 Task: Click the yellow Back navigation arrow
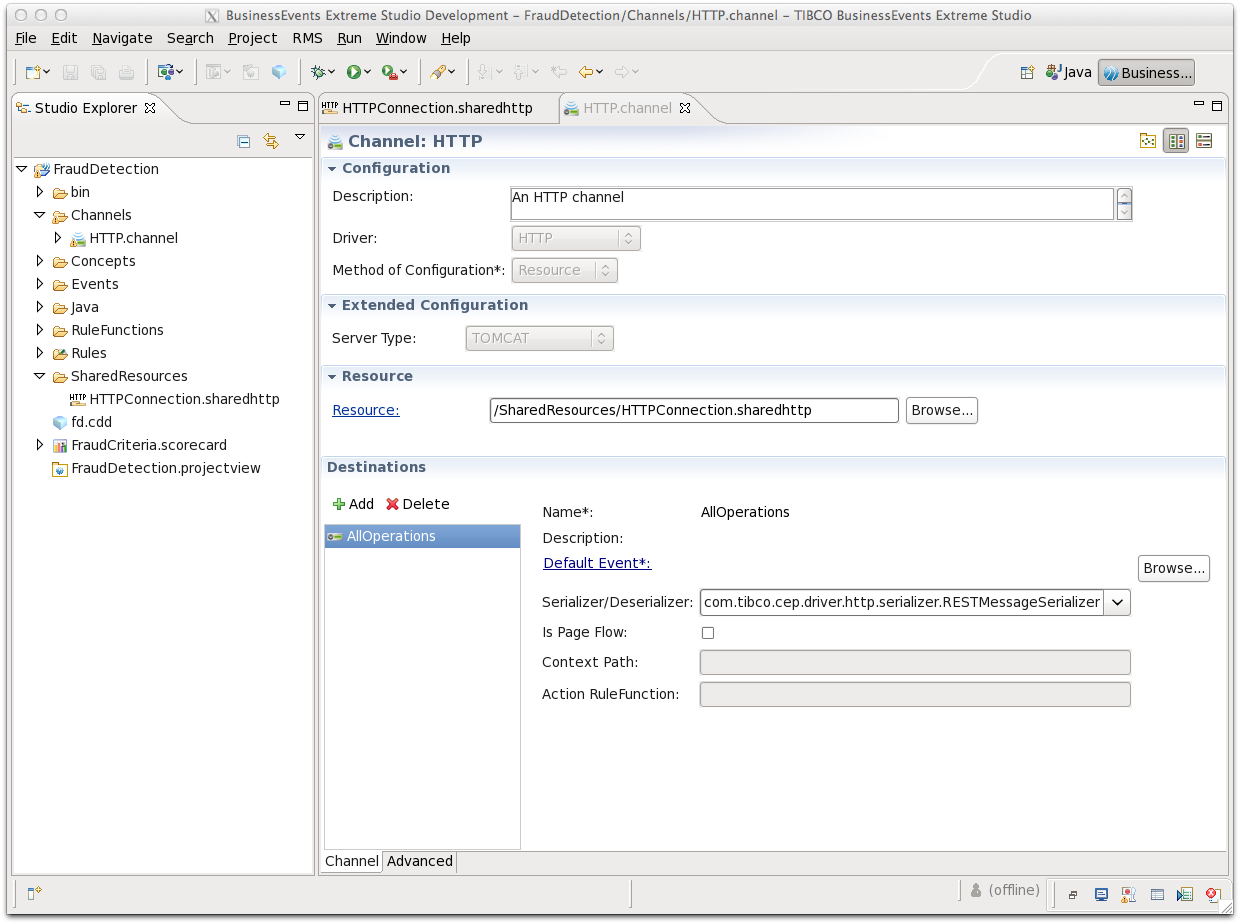pyautogui.click(x=586, y=72)
